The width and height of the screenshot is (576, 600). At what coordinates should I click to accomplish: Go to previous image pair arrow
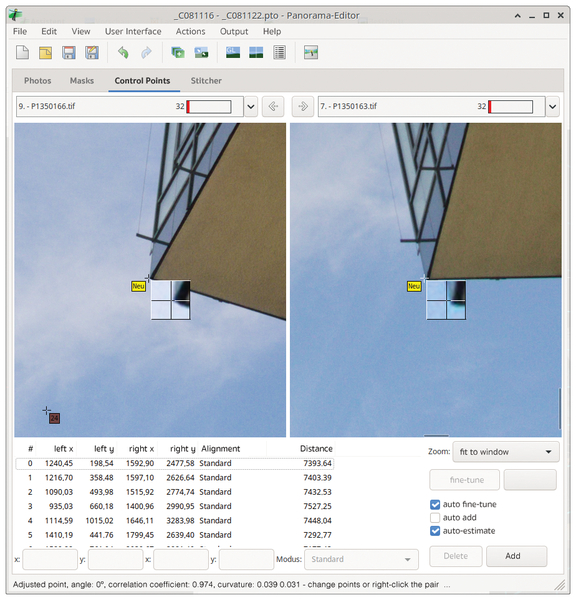[x=273, y=106]
